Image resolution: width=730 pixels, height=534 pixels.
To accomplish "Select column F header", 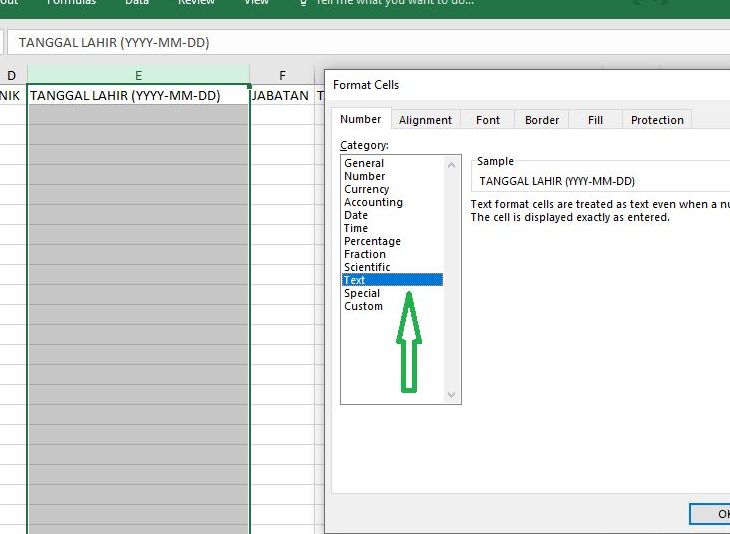I will (282, 75).
